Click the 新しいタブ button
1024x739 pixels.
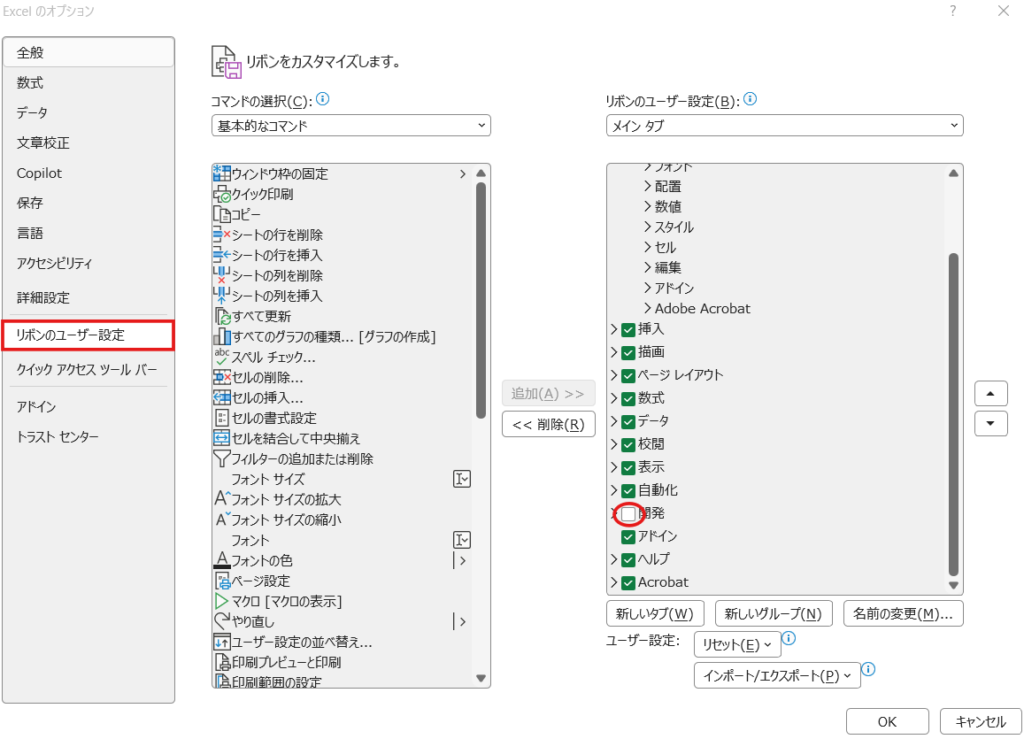click(x=655, y=614)
